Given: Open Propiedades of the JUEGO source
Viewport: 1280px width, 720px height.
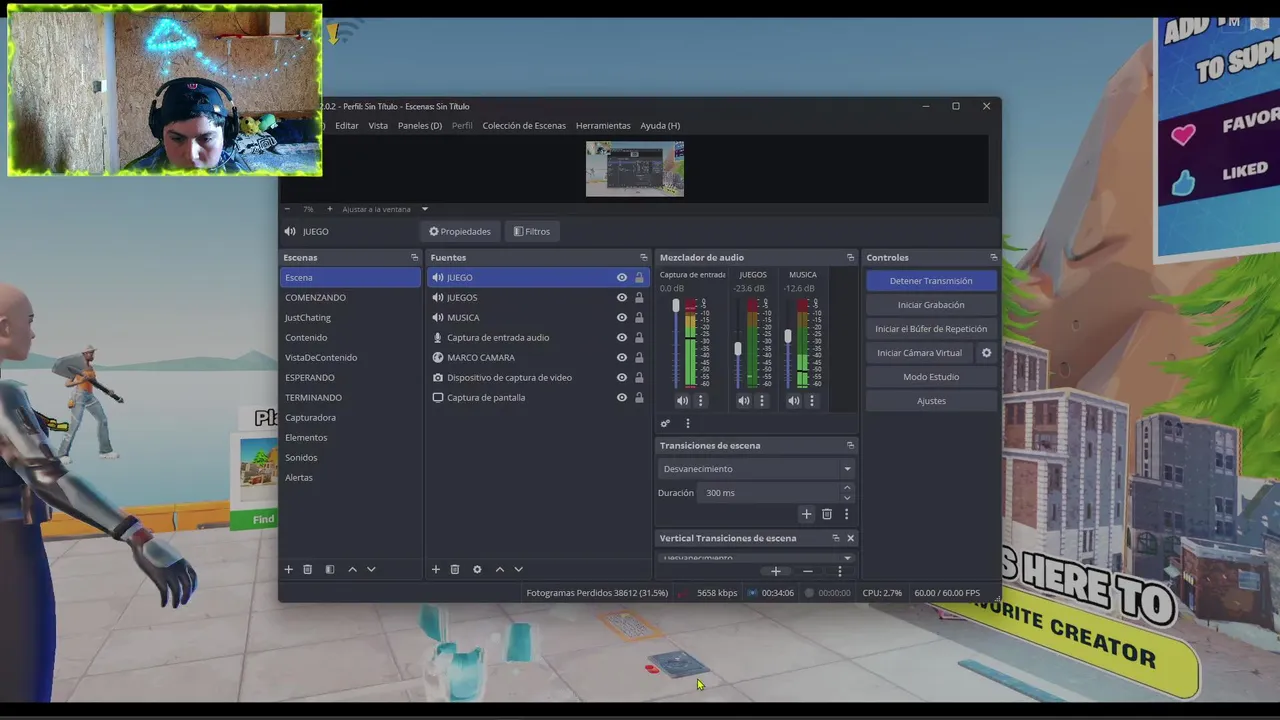Looking at the screenshot, I should [460, 232].
